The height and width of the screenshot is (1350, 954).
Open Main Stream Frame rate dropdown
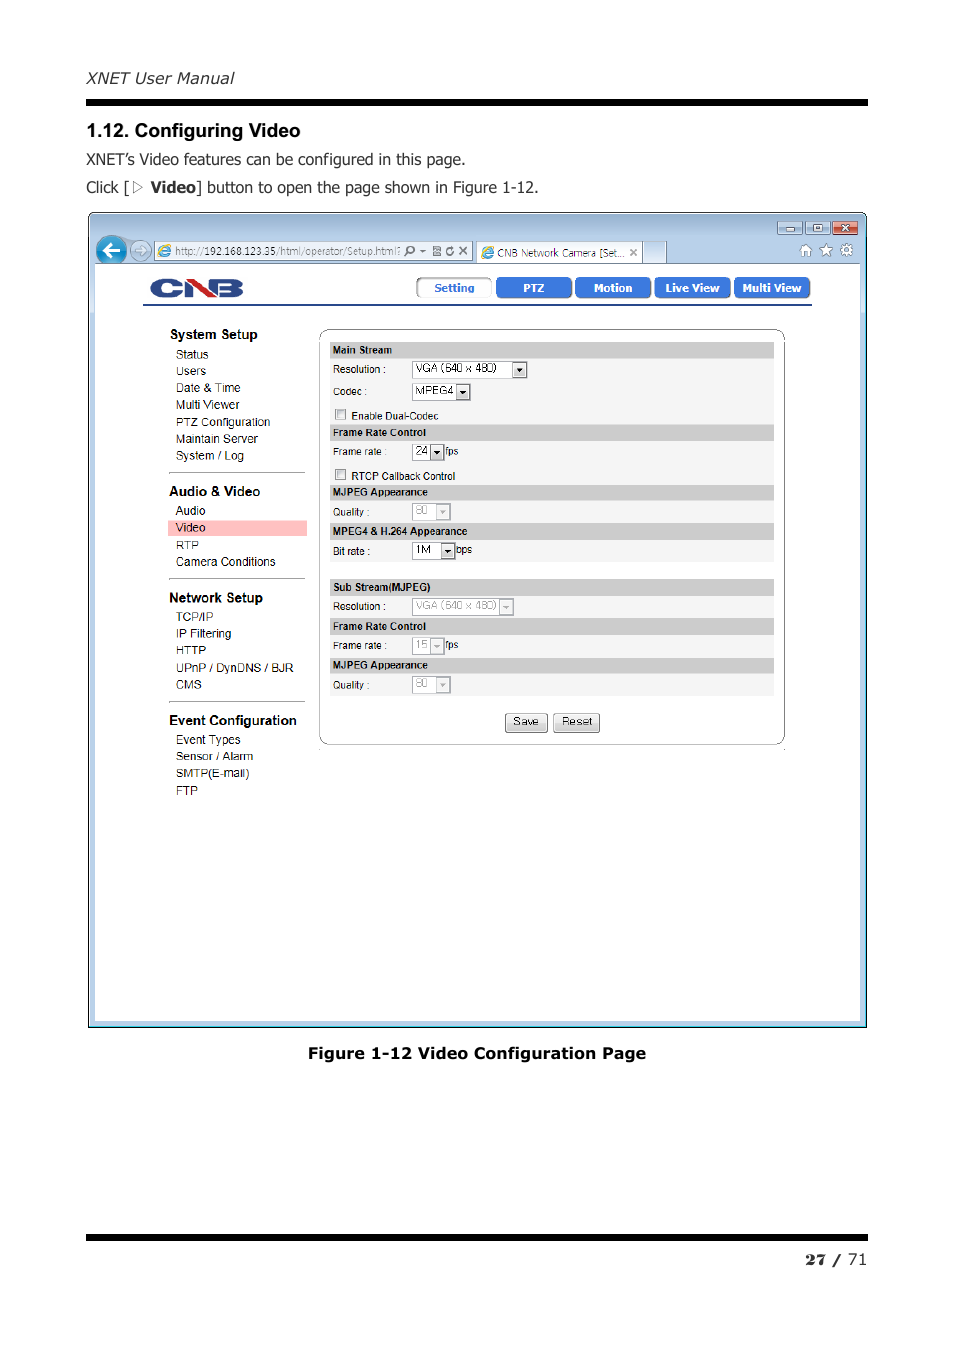(428, 452)
